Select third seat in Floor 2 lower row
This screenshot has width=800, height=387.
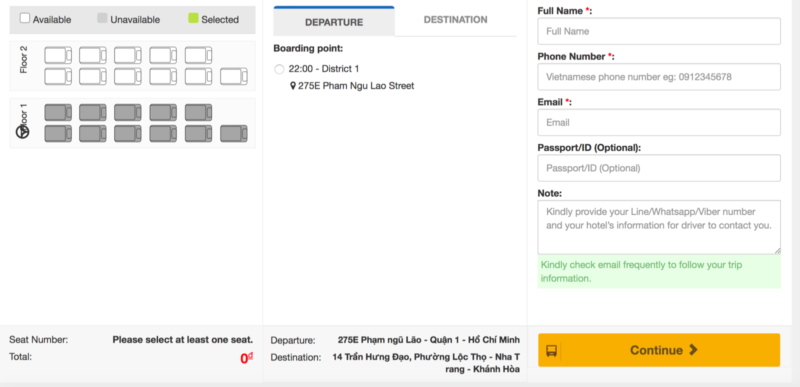coord(128,76)
